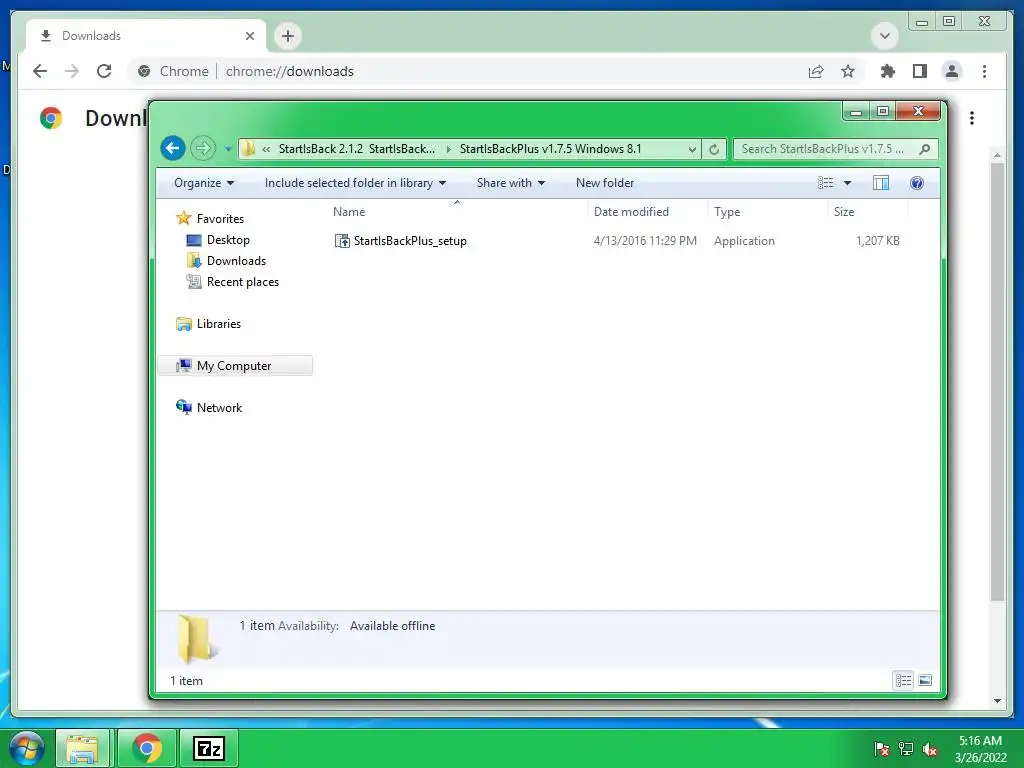Open the More view options dropdown arrow
The image size is (1024, 768).
coord(848,183)
